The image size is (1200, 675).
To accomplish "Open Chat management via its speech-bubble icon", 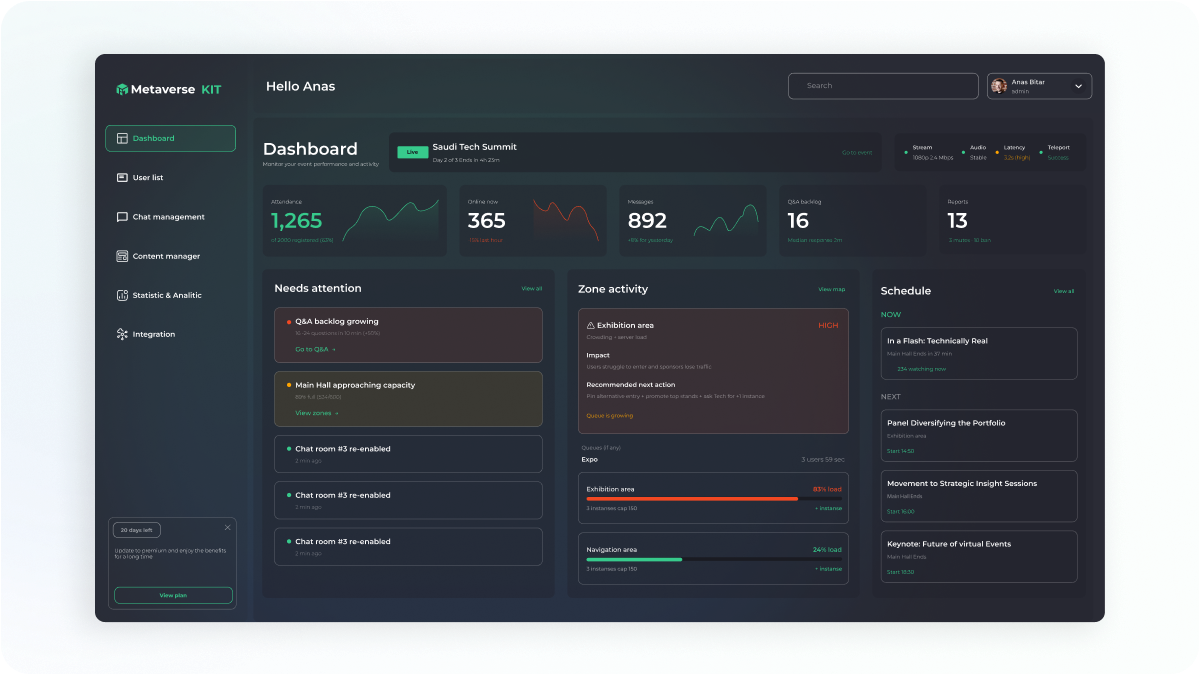I will 122,217.
